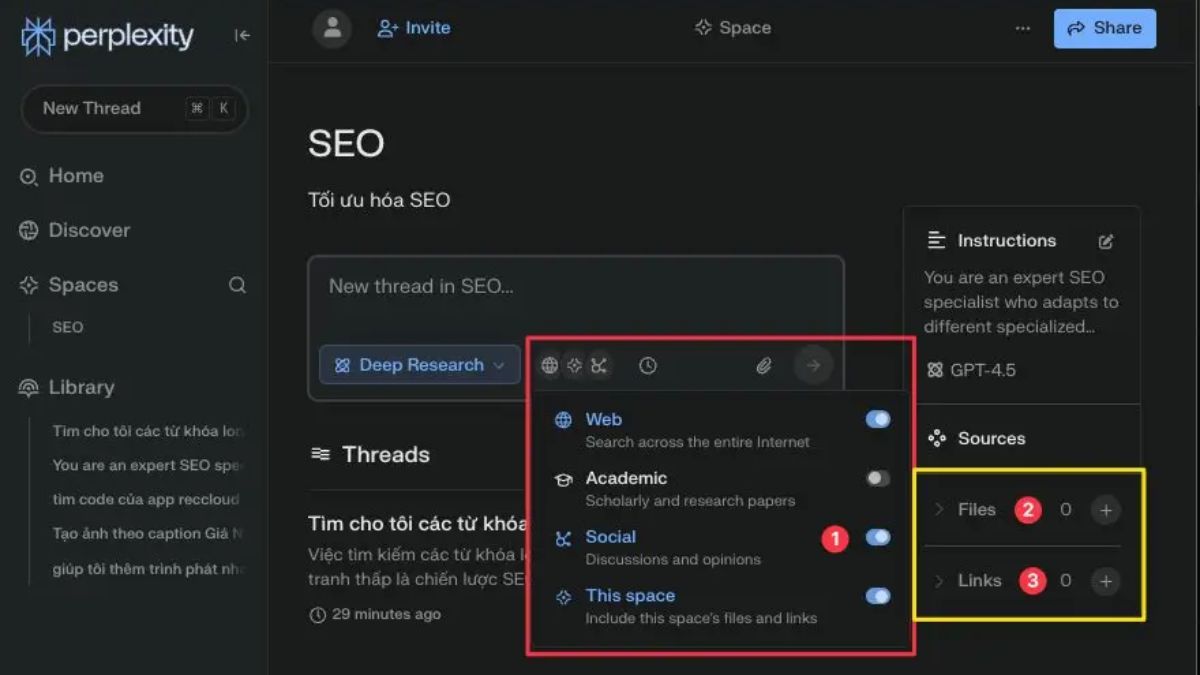Open library thread starting 'Tìm cho tôi các từ khóa'
Screen dimensions: 1200x675
click(x=148, y=431)
